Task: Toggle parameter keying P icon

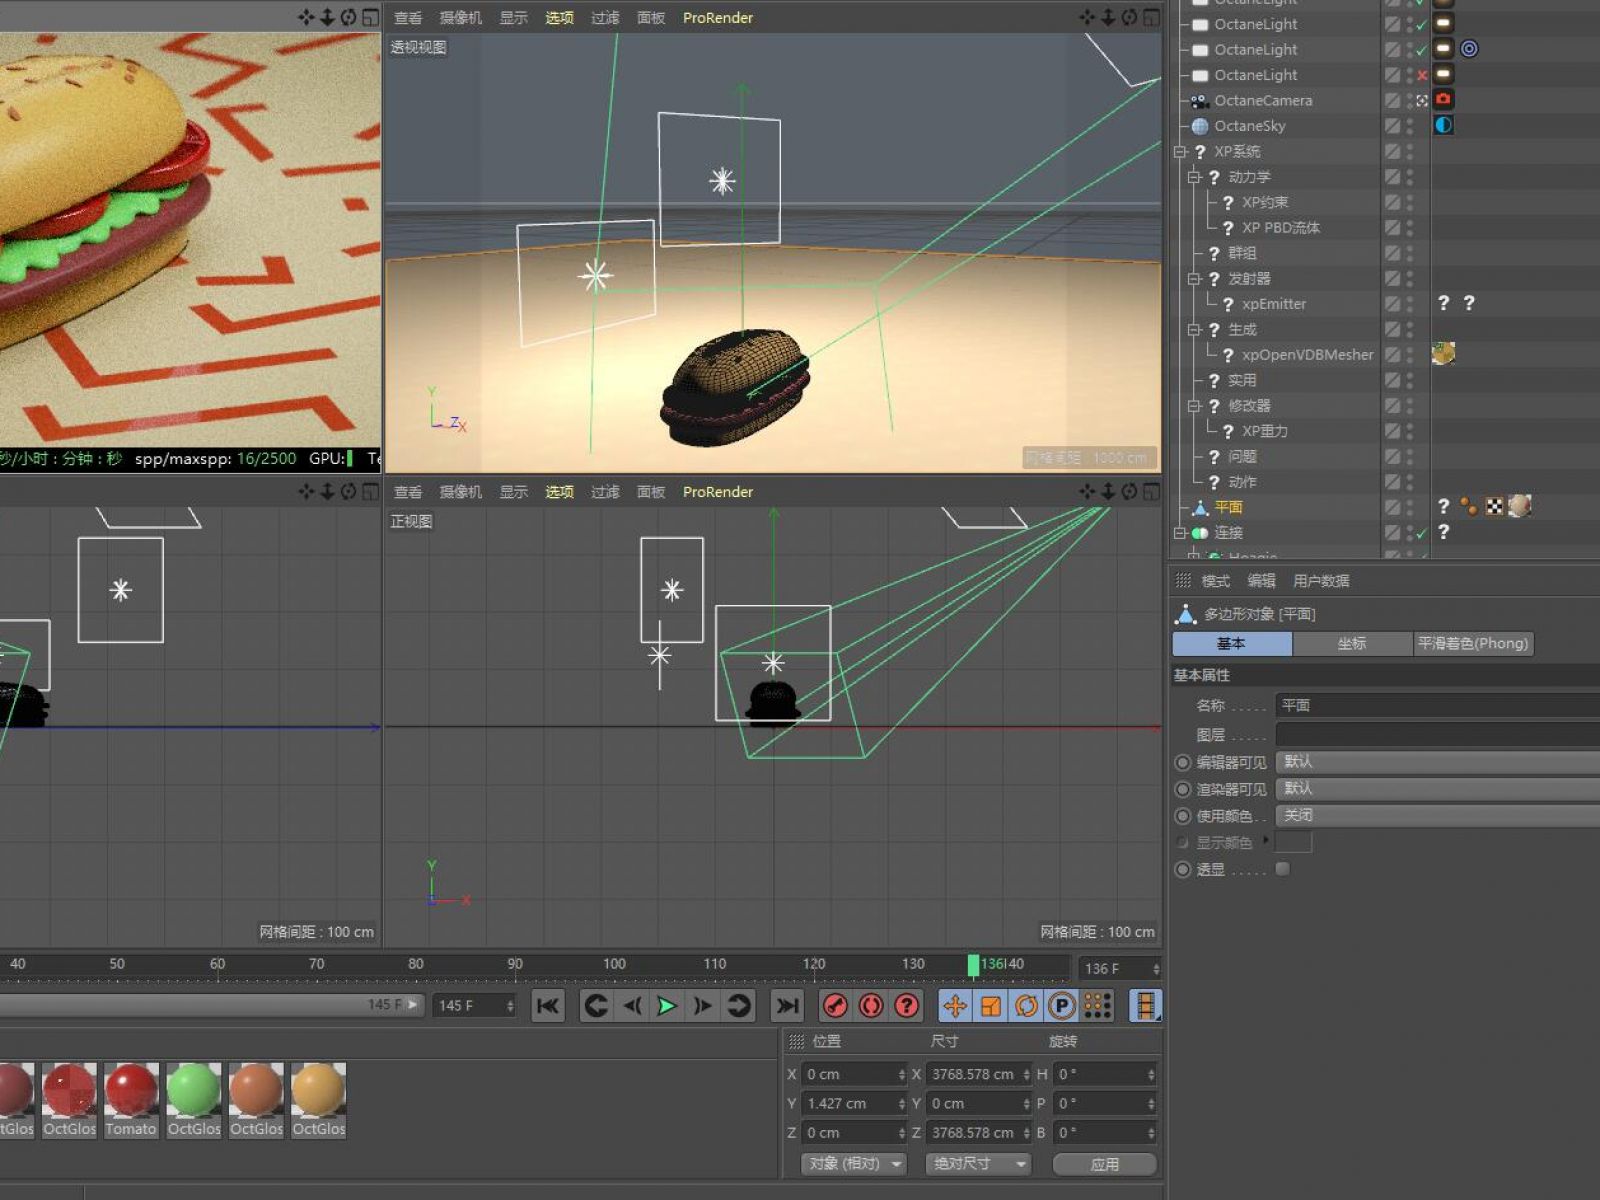Action: tap(1062, 1006)
